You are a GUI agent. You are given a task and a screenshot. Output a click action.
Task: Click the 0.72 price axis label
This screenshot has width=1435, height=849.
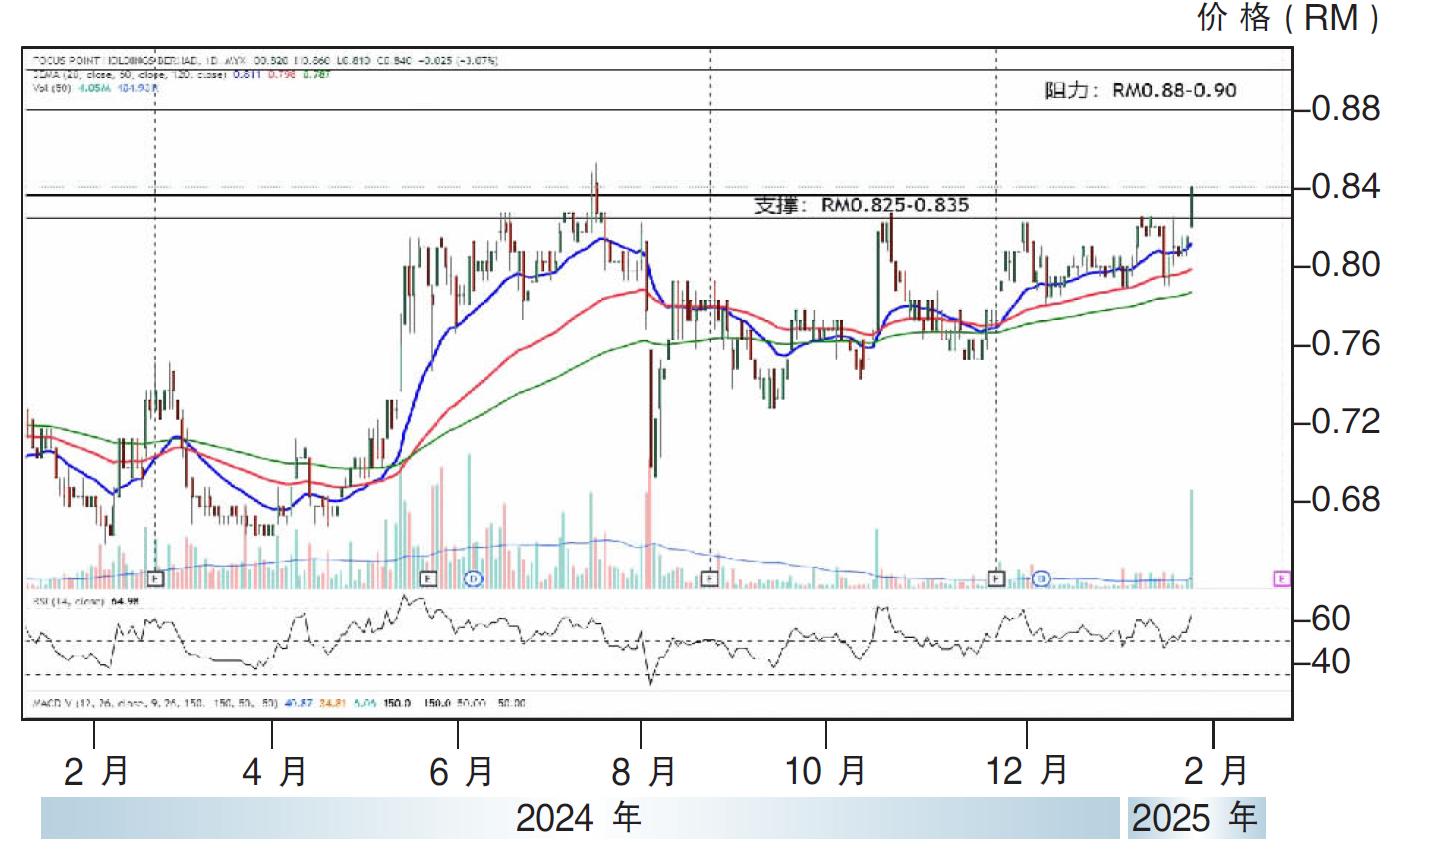pyautogui.click(x=1346, y=421)
